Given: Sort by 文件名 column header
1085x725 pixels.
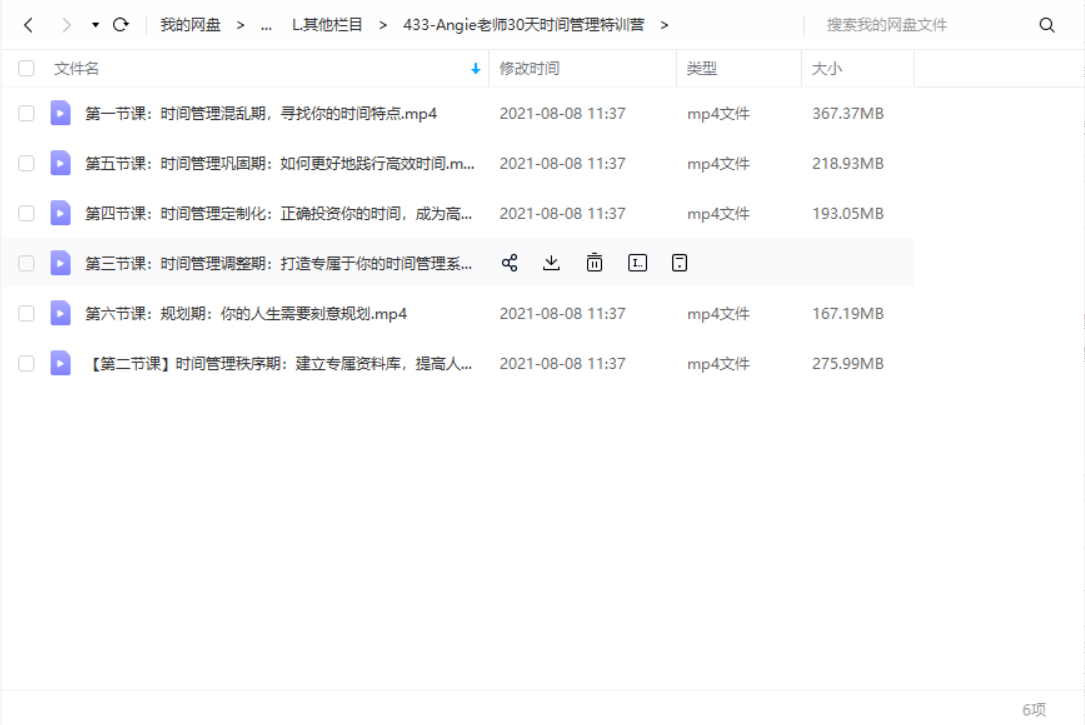Looking at the screenshot, I should [x=76, y=68].
